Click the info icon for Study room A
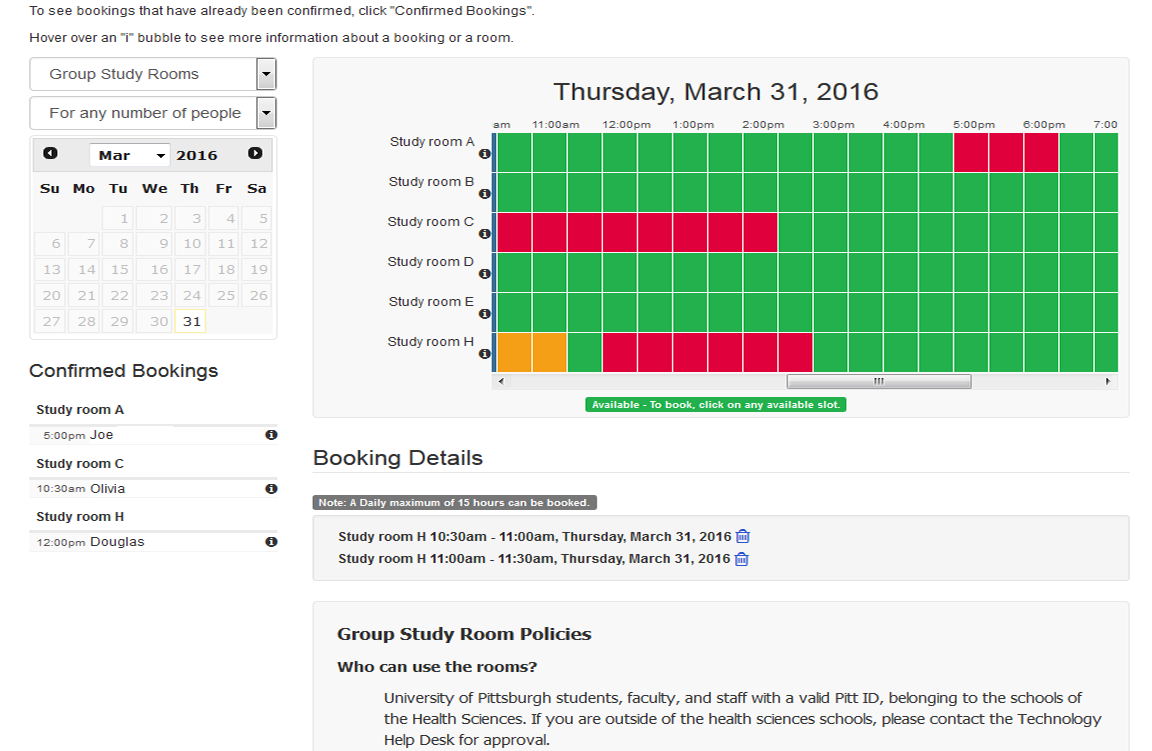This screenshot has width=1152, height=751. [x=484, y=155]
